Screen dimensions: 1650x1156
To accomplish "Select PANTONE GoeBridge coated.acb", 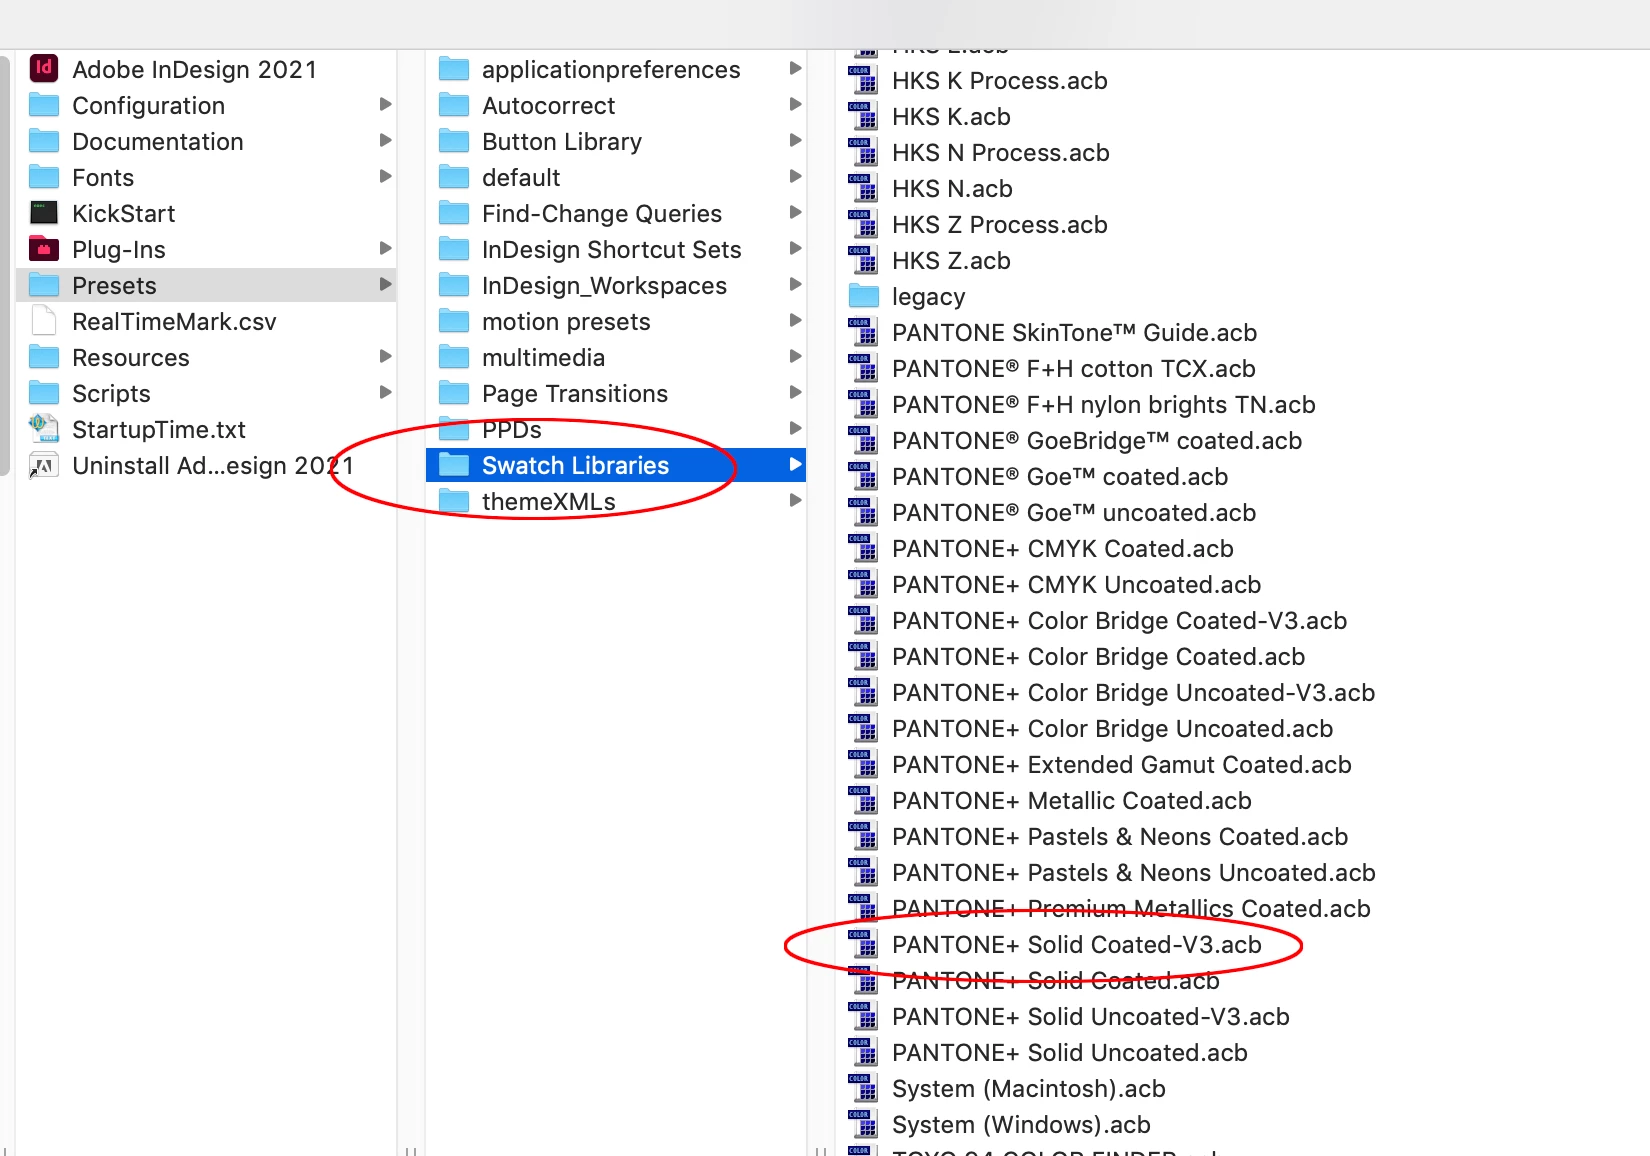I will pyautogui.click(x=1096, y=441).
